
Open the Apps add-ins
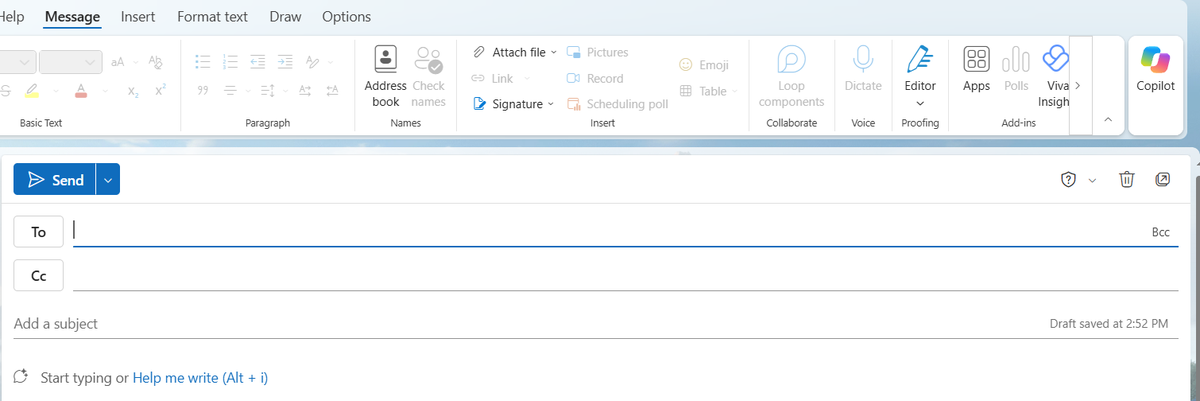(x=977, y=70)
